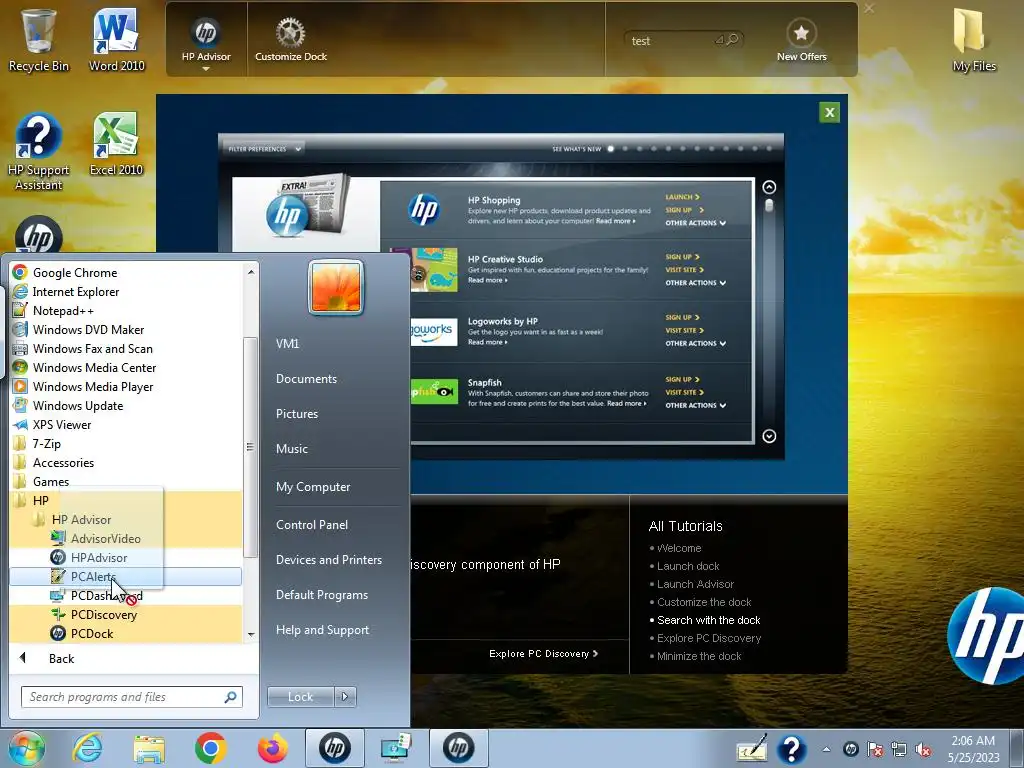This screenshot has width=1024, height=768.
Task: Select Search with the dock tutorial
Action: point(708,620)
